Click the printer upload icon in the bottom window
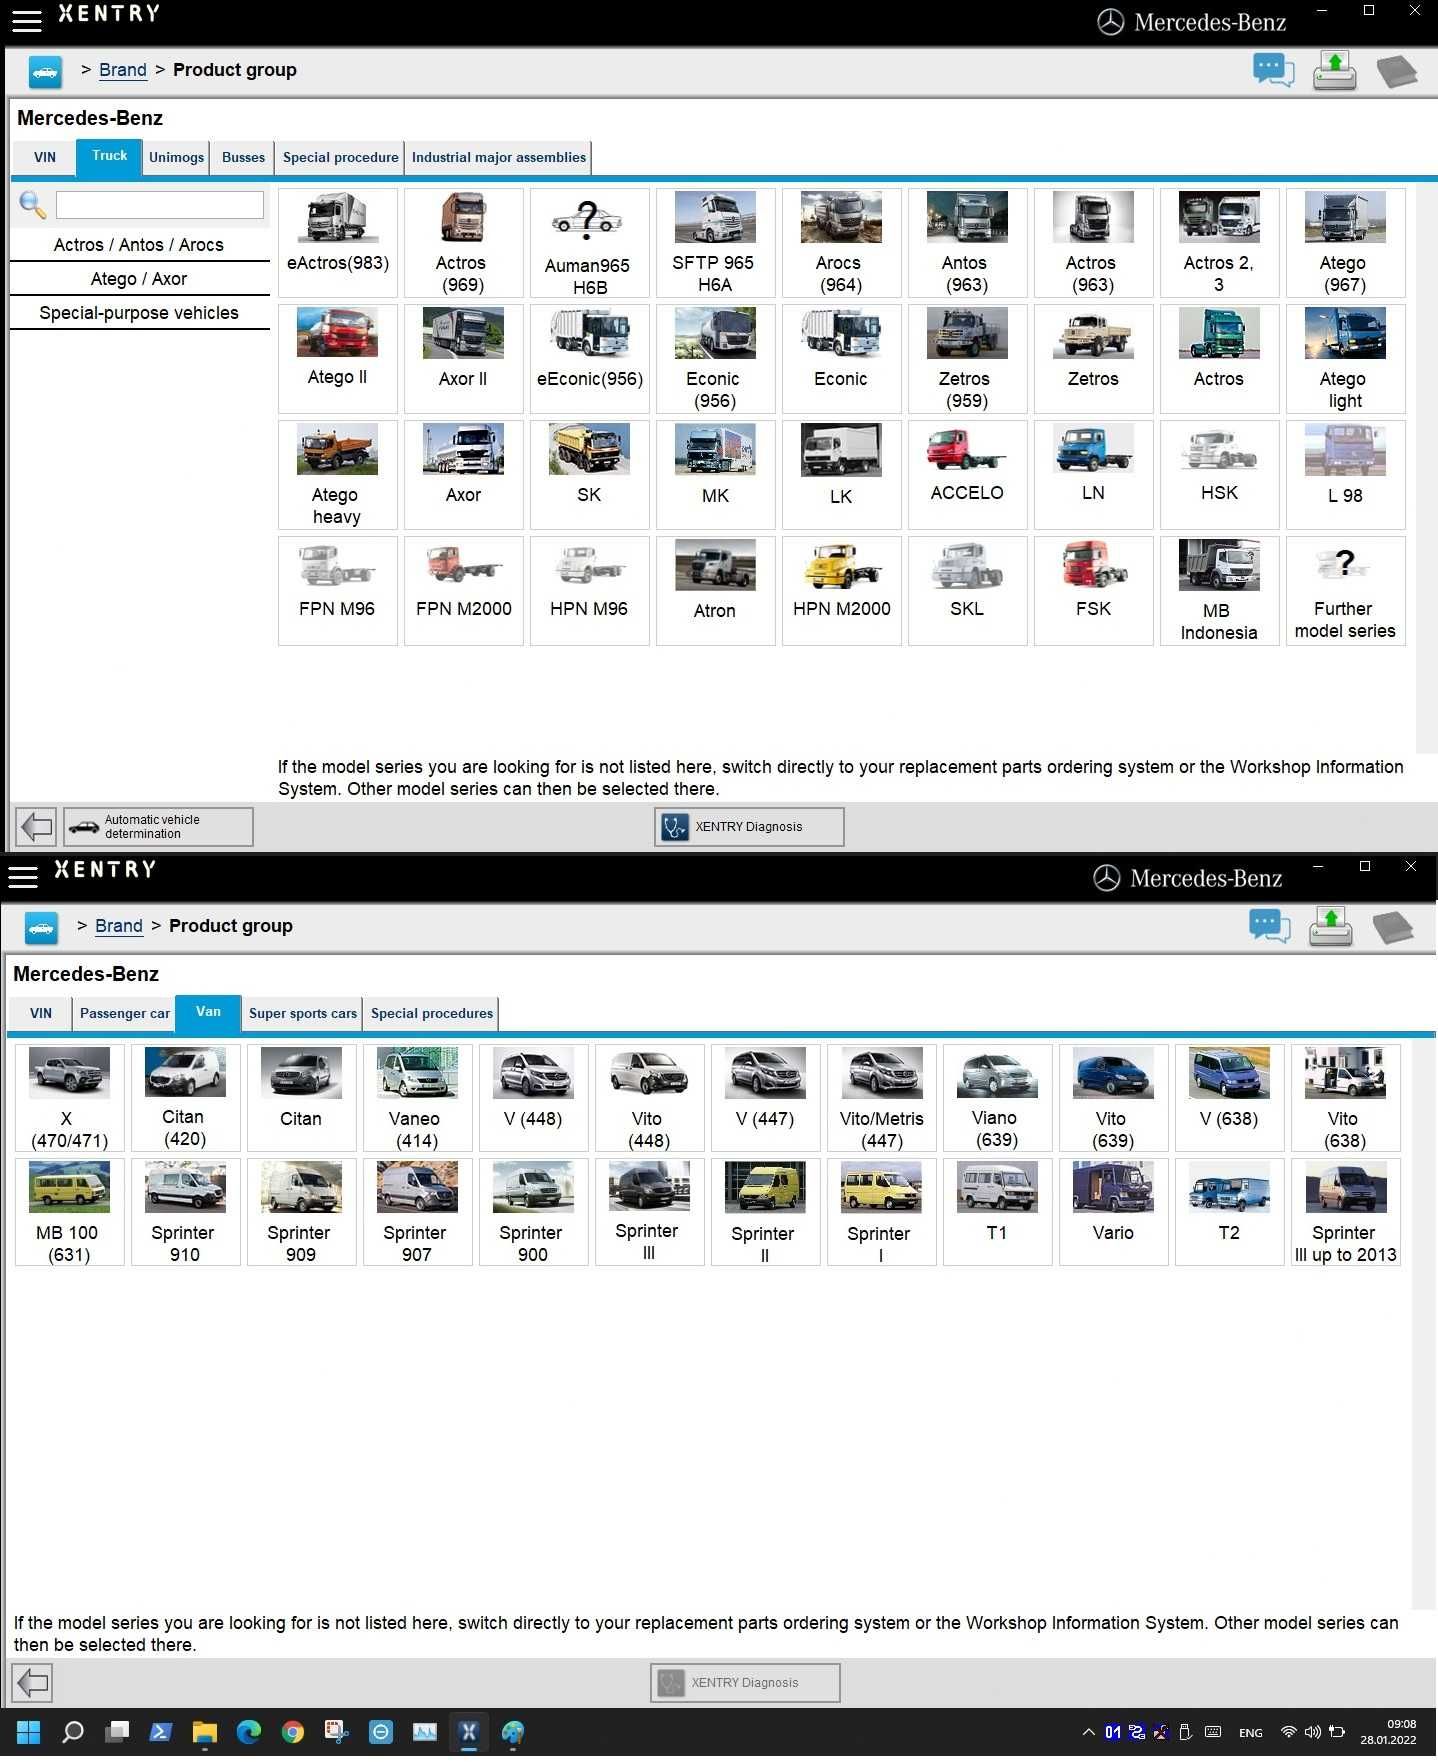Screen dimensions: 1438x1762 point(1330,926)
